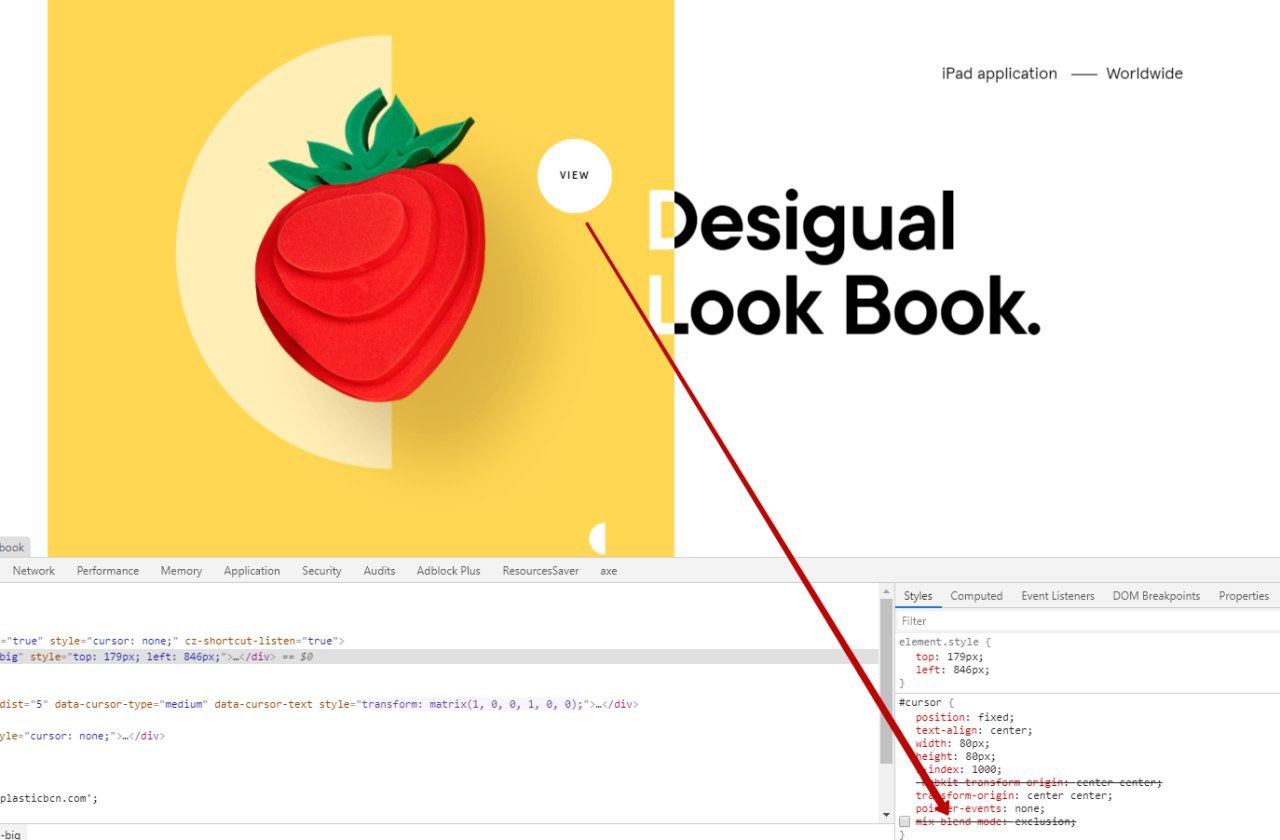Viewport: 1280px width, 840px height.
Task: Click the Desigual Look Book heading
Action: point(845,262)
